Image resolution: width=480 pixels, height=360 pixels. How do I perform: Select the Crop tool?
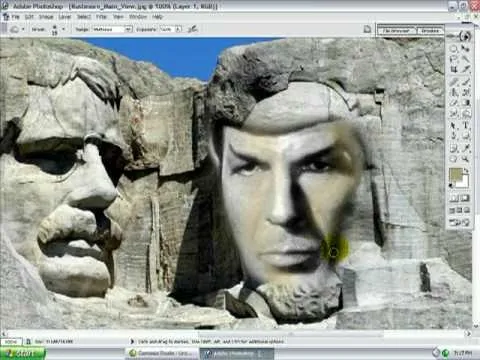(454, 70)
